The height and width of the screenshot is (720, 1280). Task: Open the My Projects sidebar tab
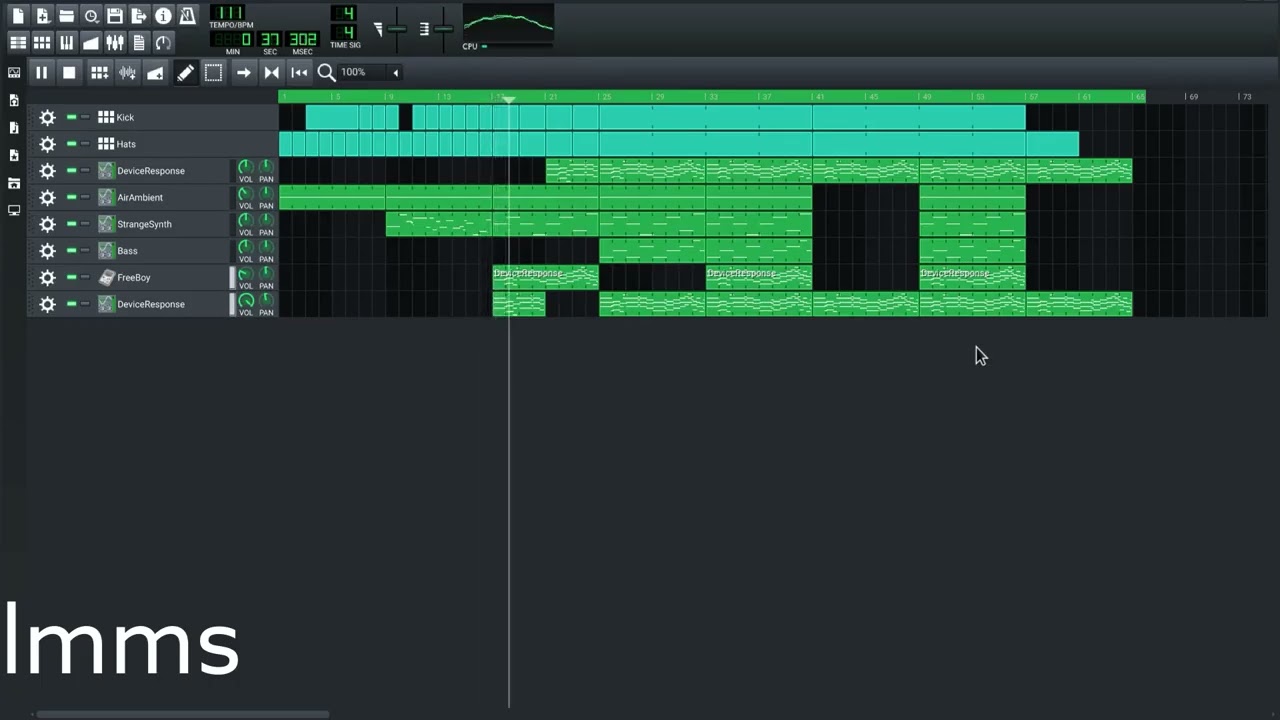click(14, 100)
